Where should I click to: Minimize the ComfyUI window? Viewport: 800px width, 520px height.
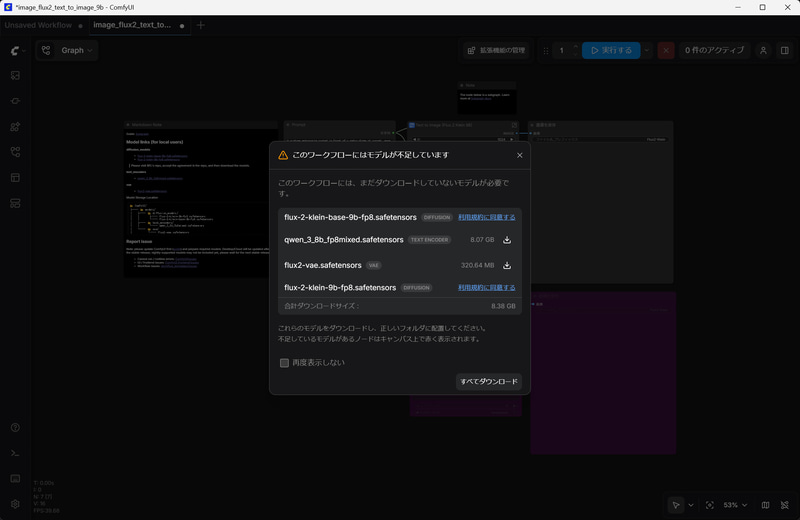click(x=738, y=7)
